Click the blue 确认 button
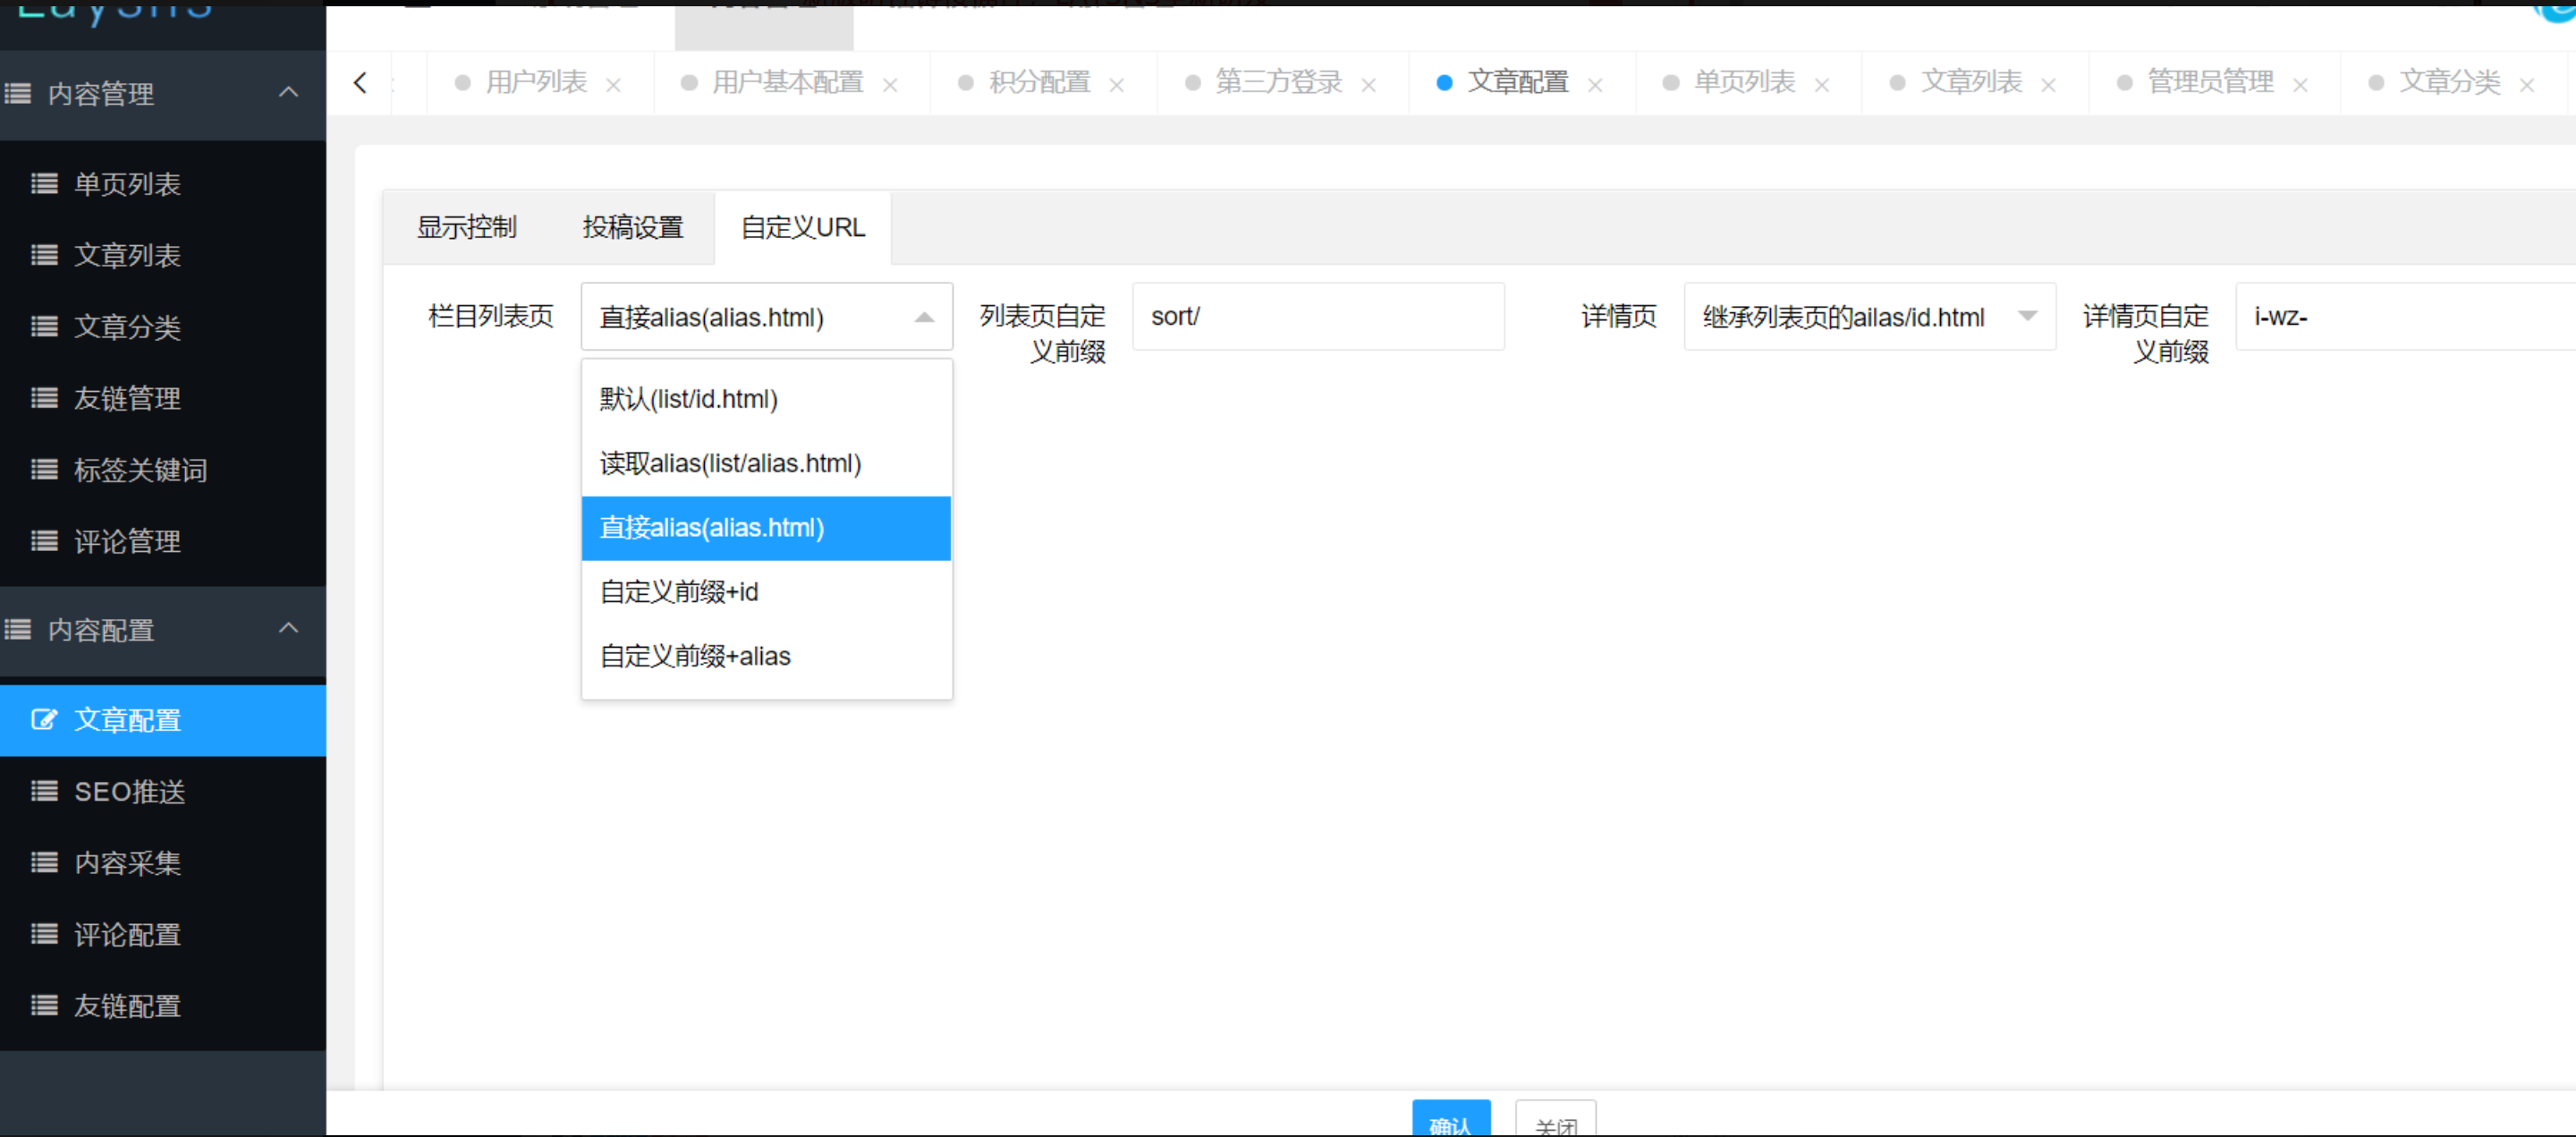 [1451, 1119]
